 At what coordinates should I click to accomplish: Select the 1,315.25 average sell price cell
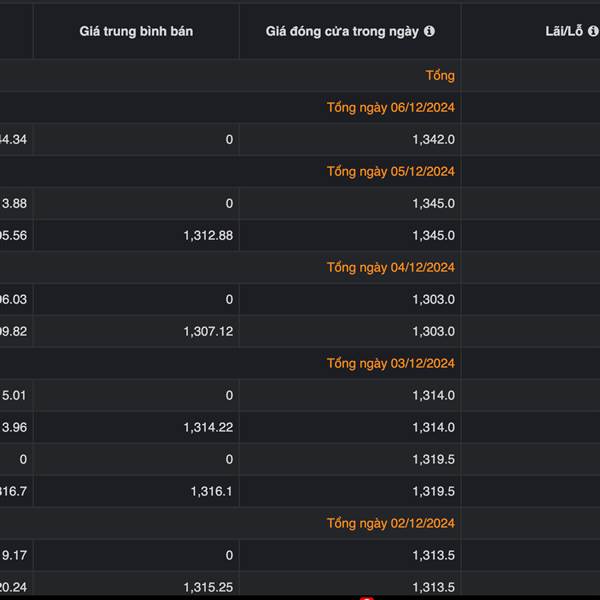(208, 587)
